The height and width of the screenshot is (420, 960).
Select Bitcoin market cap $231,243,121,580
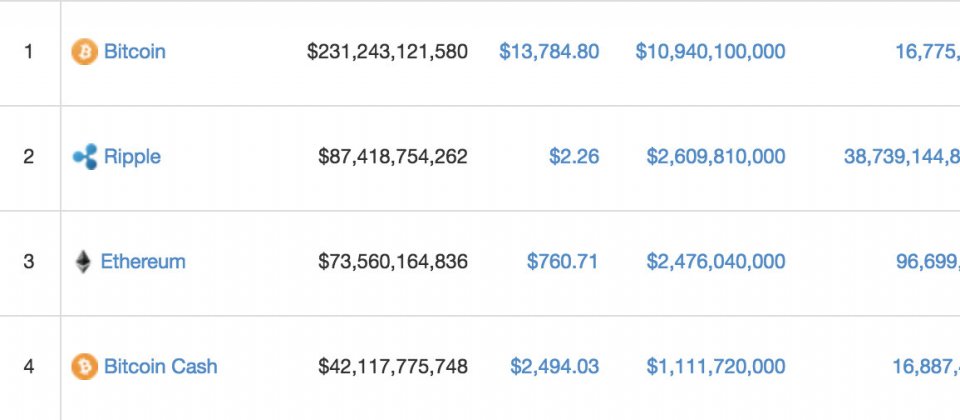388,51
